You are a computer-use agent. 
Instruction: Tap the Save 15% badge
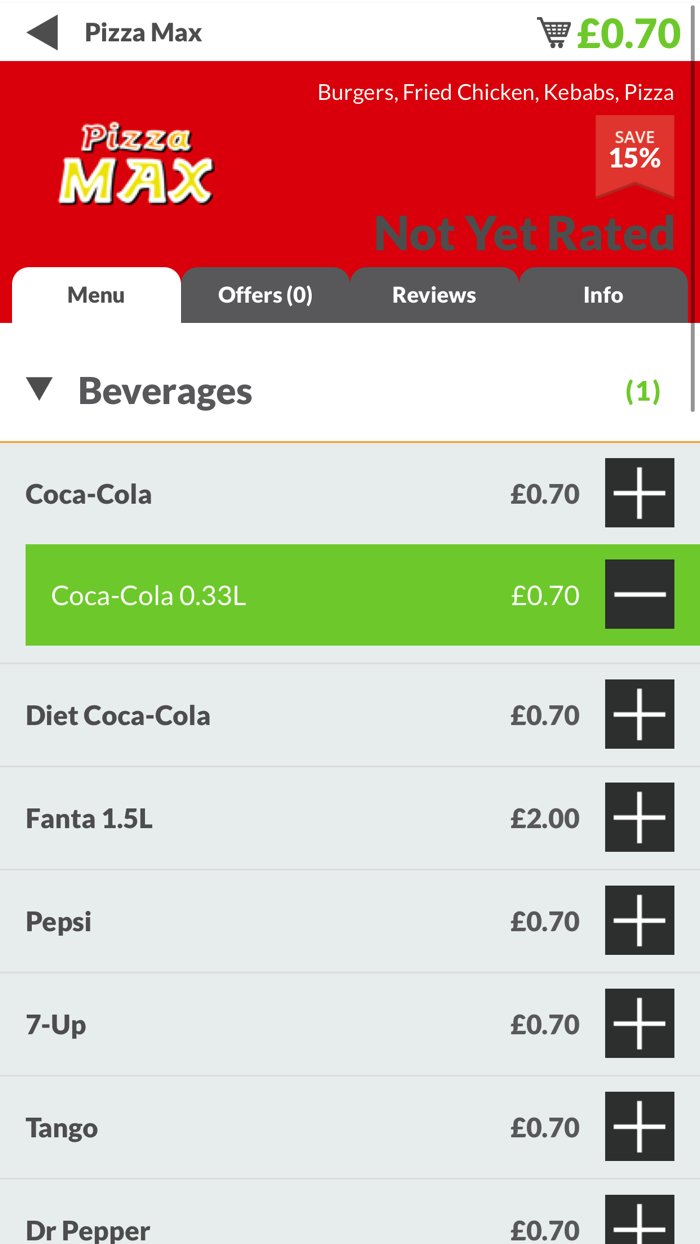(635, 153)
